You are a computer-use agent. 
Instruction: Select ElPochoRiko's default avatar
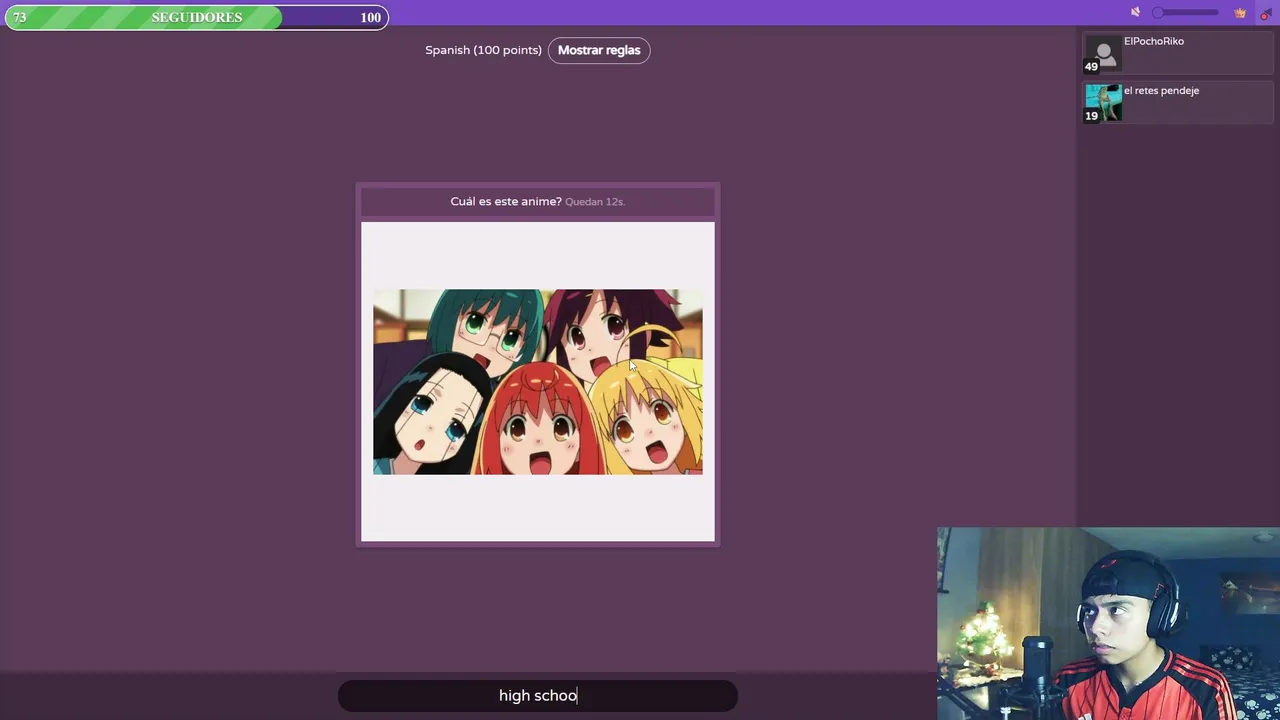[x=1104, y=55]
